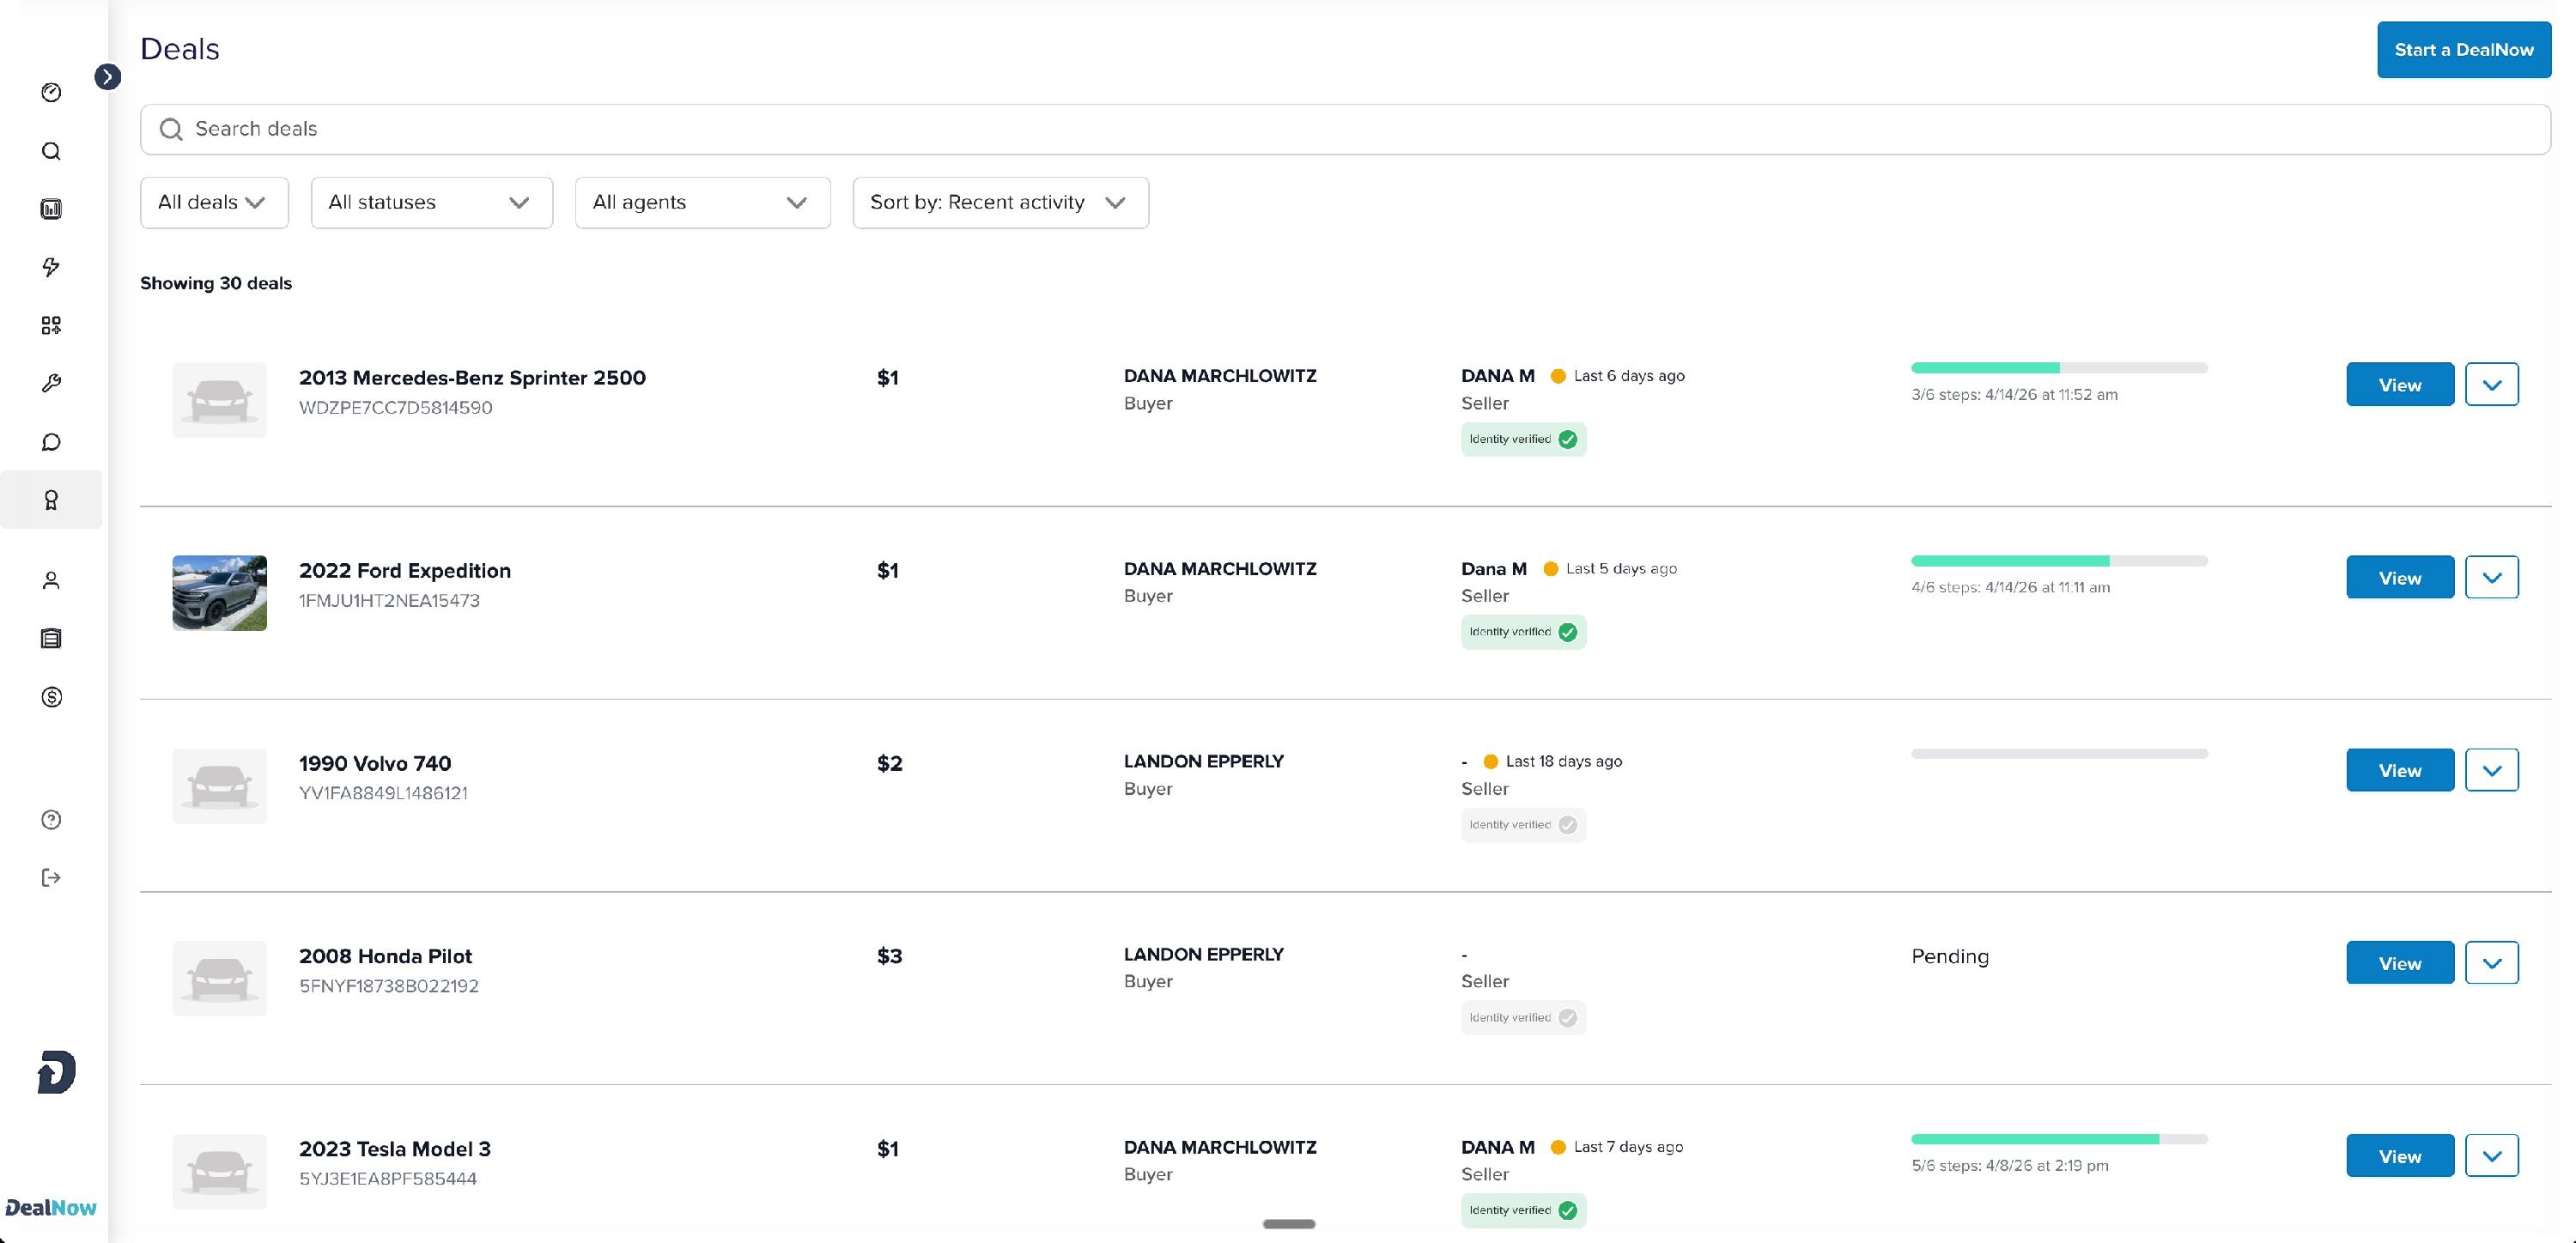
Task: Open the wrench tools icon in sidebar
Action: point(51,383)
